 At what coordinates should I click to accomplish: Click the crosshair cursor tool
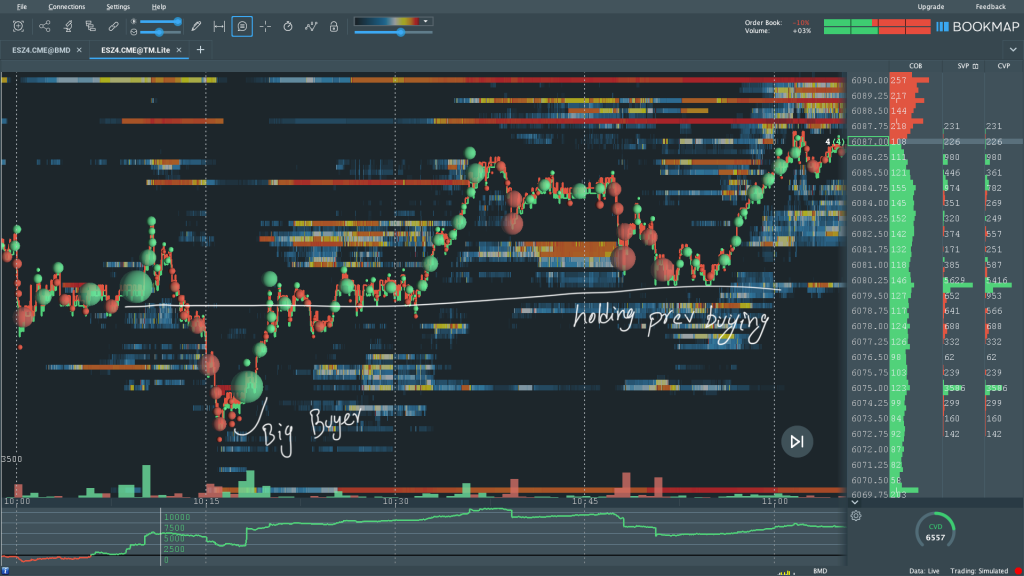pos(264,26)
